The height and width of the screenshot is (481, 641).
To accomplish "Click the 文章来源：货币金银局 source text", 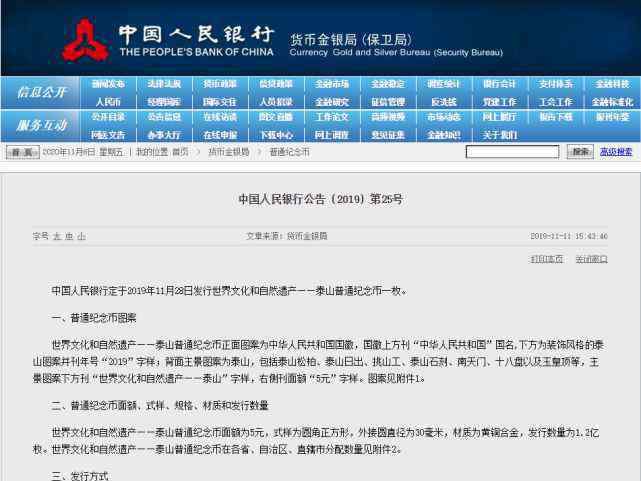I will tap(287, 236).
